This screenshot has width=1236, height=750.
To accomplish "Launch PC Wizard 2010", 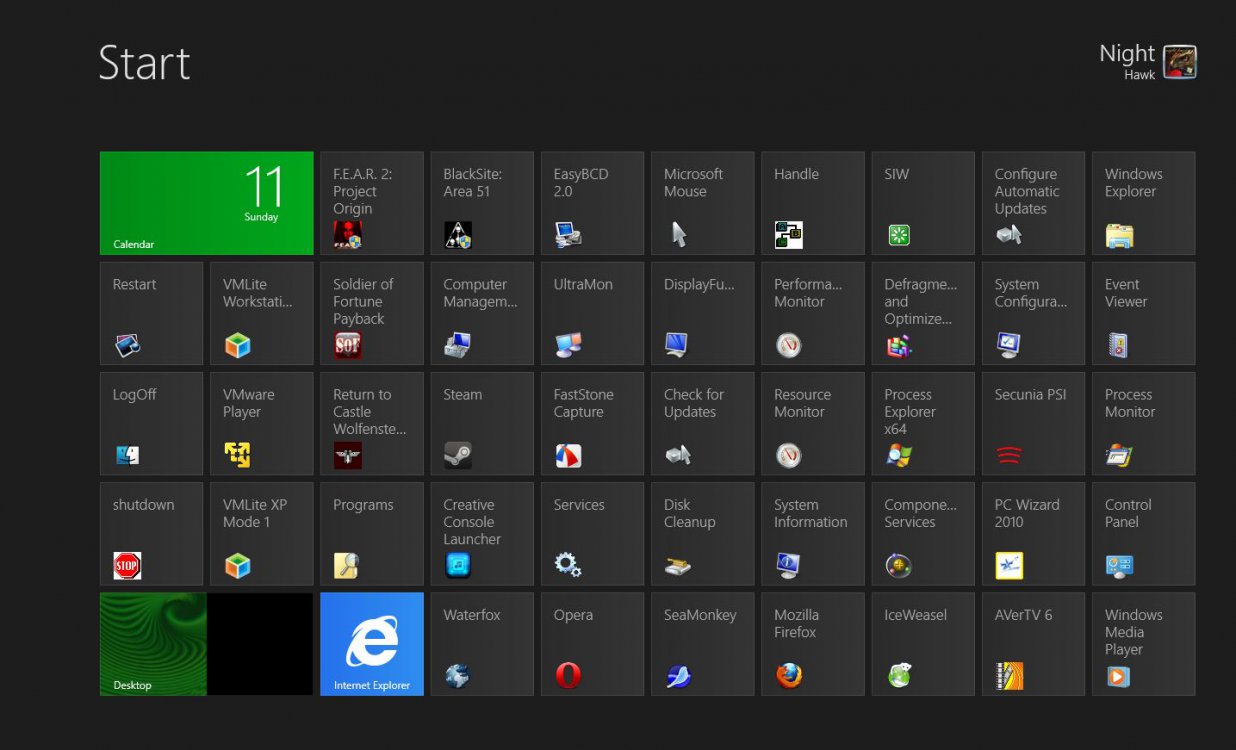I will [x=1033, y=534].
